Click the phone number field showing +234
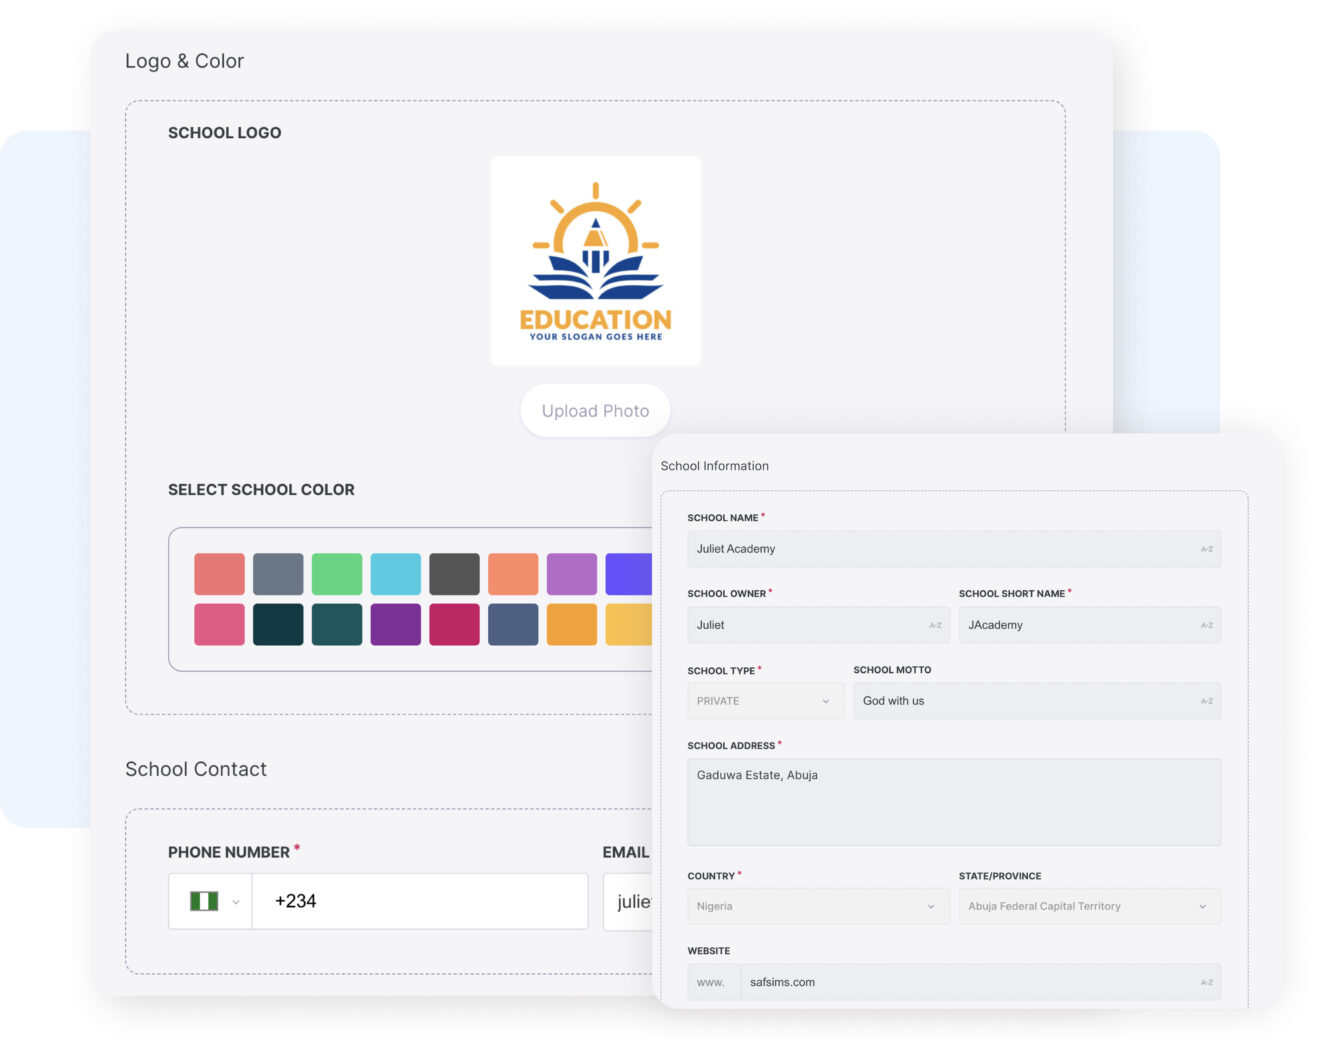 click(420, 900)
